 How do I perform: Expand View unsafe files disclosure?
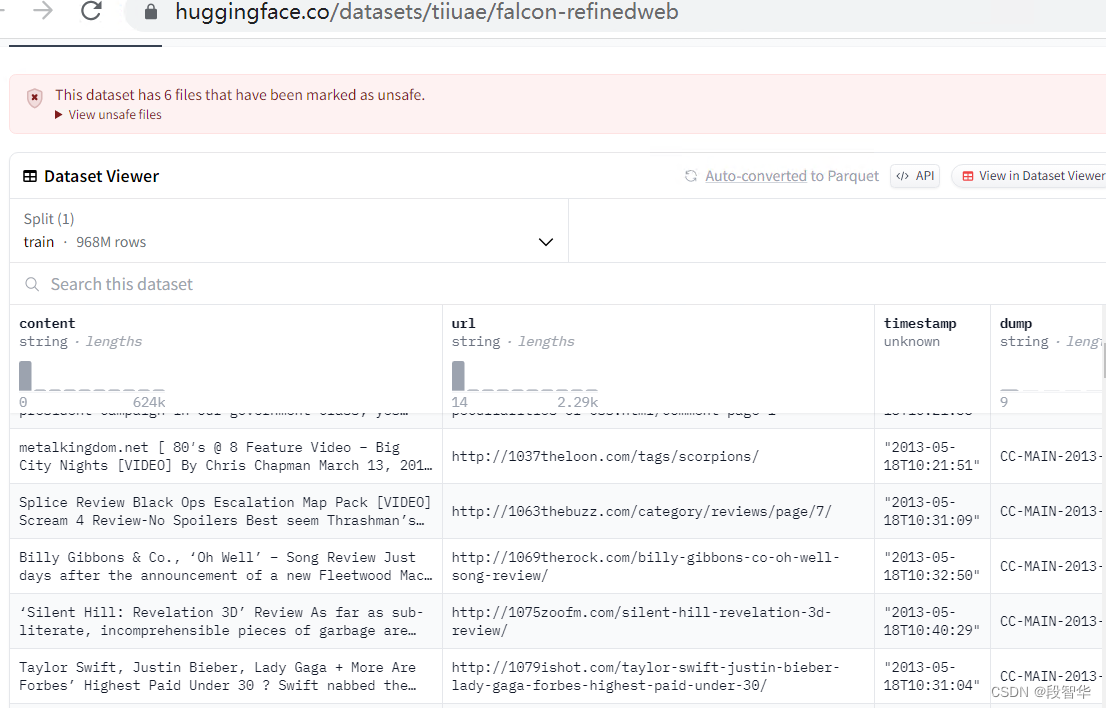click(x=109, y=115)
